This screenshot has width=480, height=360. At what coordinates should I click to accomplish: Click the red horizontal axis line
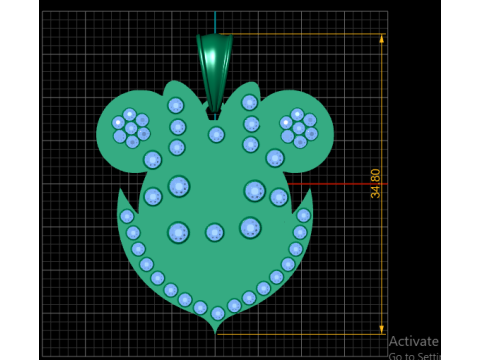pyautogui.click(x=337, y=184)
